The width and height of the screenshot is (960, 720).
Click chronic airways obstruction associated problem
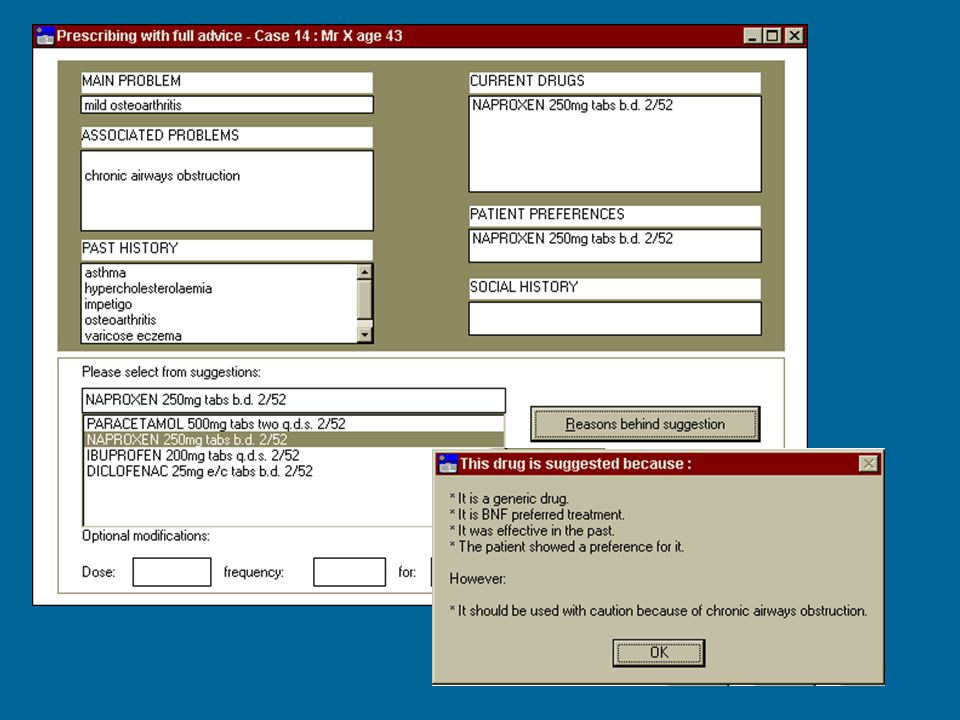(x=162, y=176)
